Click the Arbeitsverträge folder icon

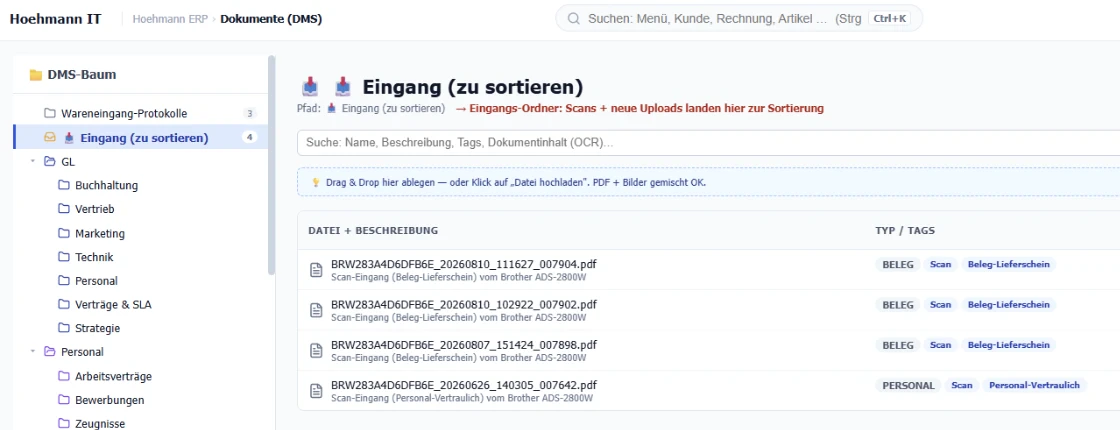[64, 376]
